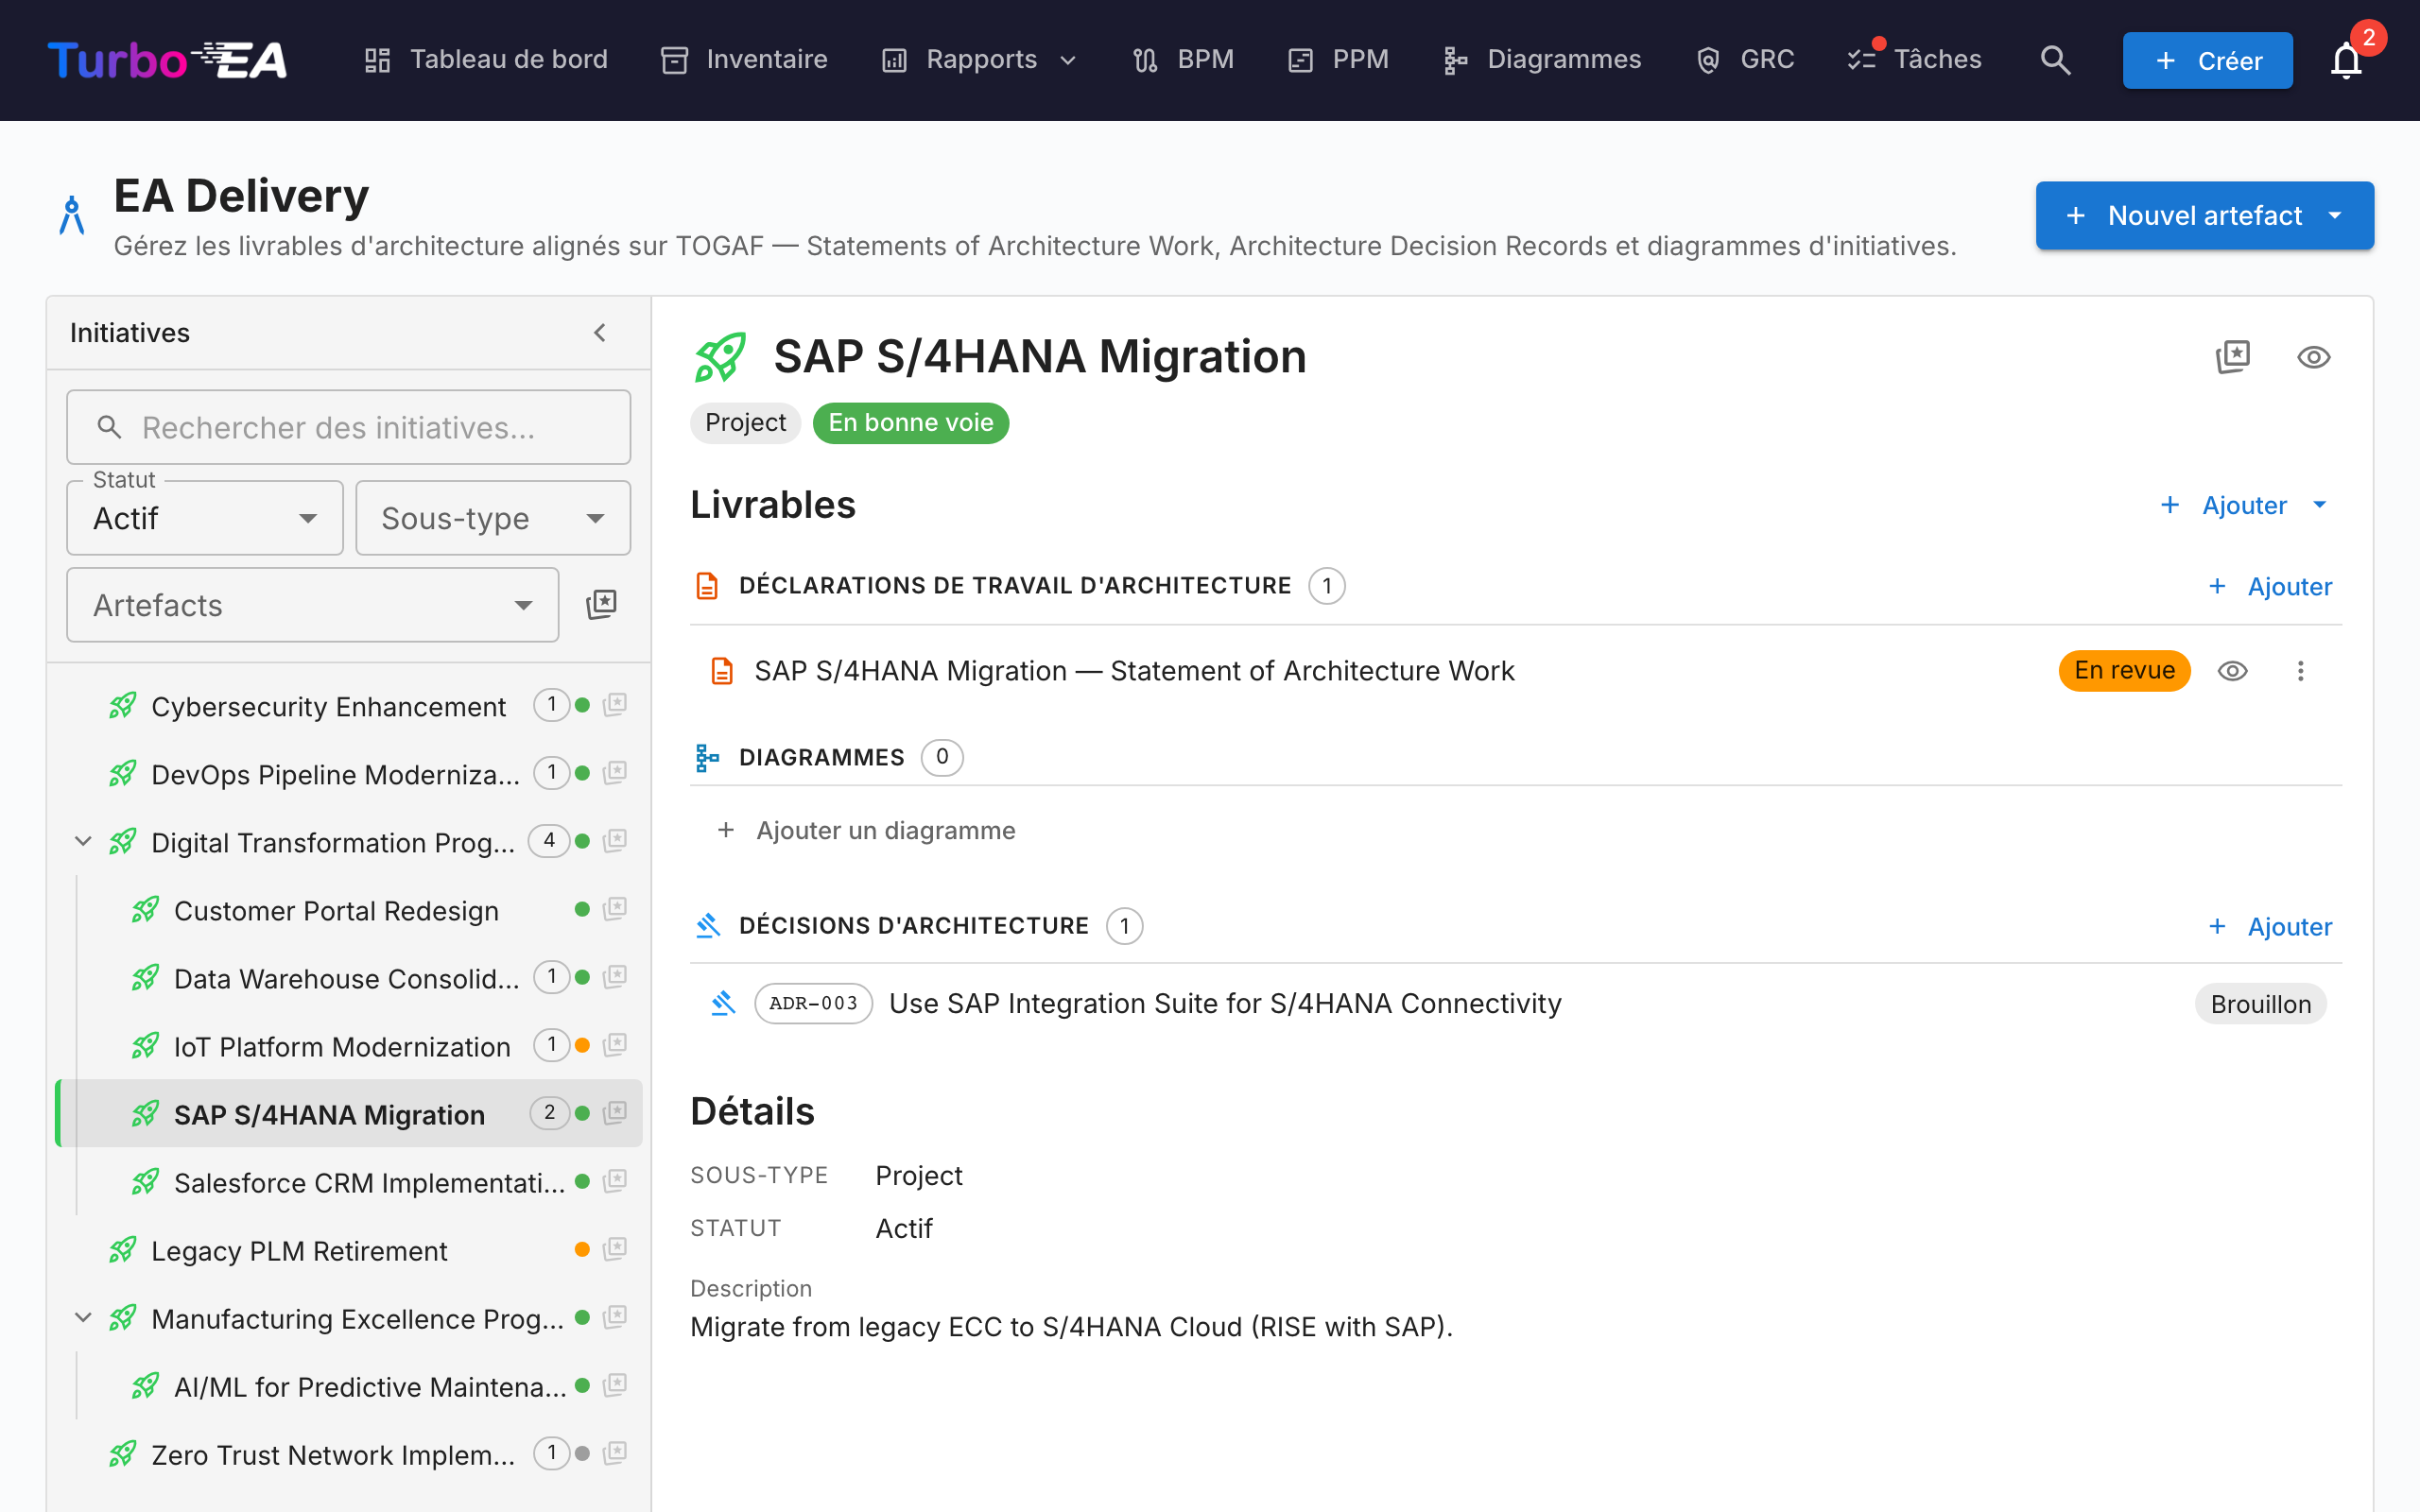Click favorite icon on Manufacturing Excellence row
Screen dimensions: 2420x1512
pos(615,1317)
